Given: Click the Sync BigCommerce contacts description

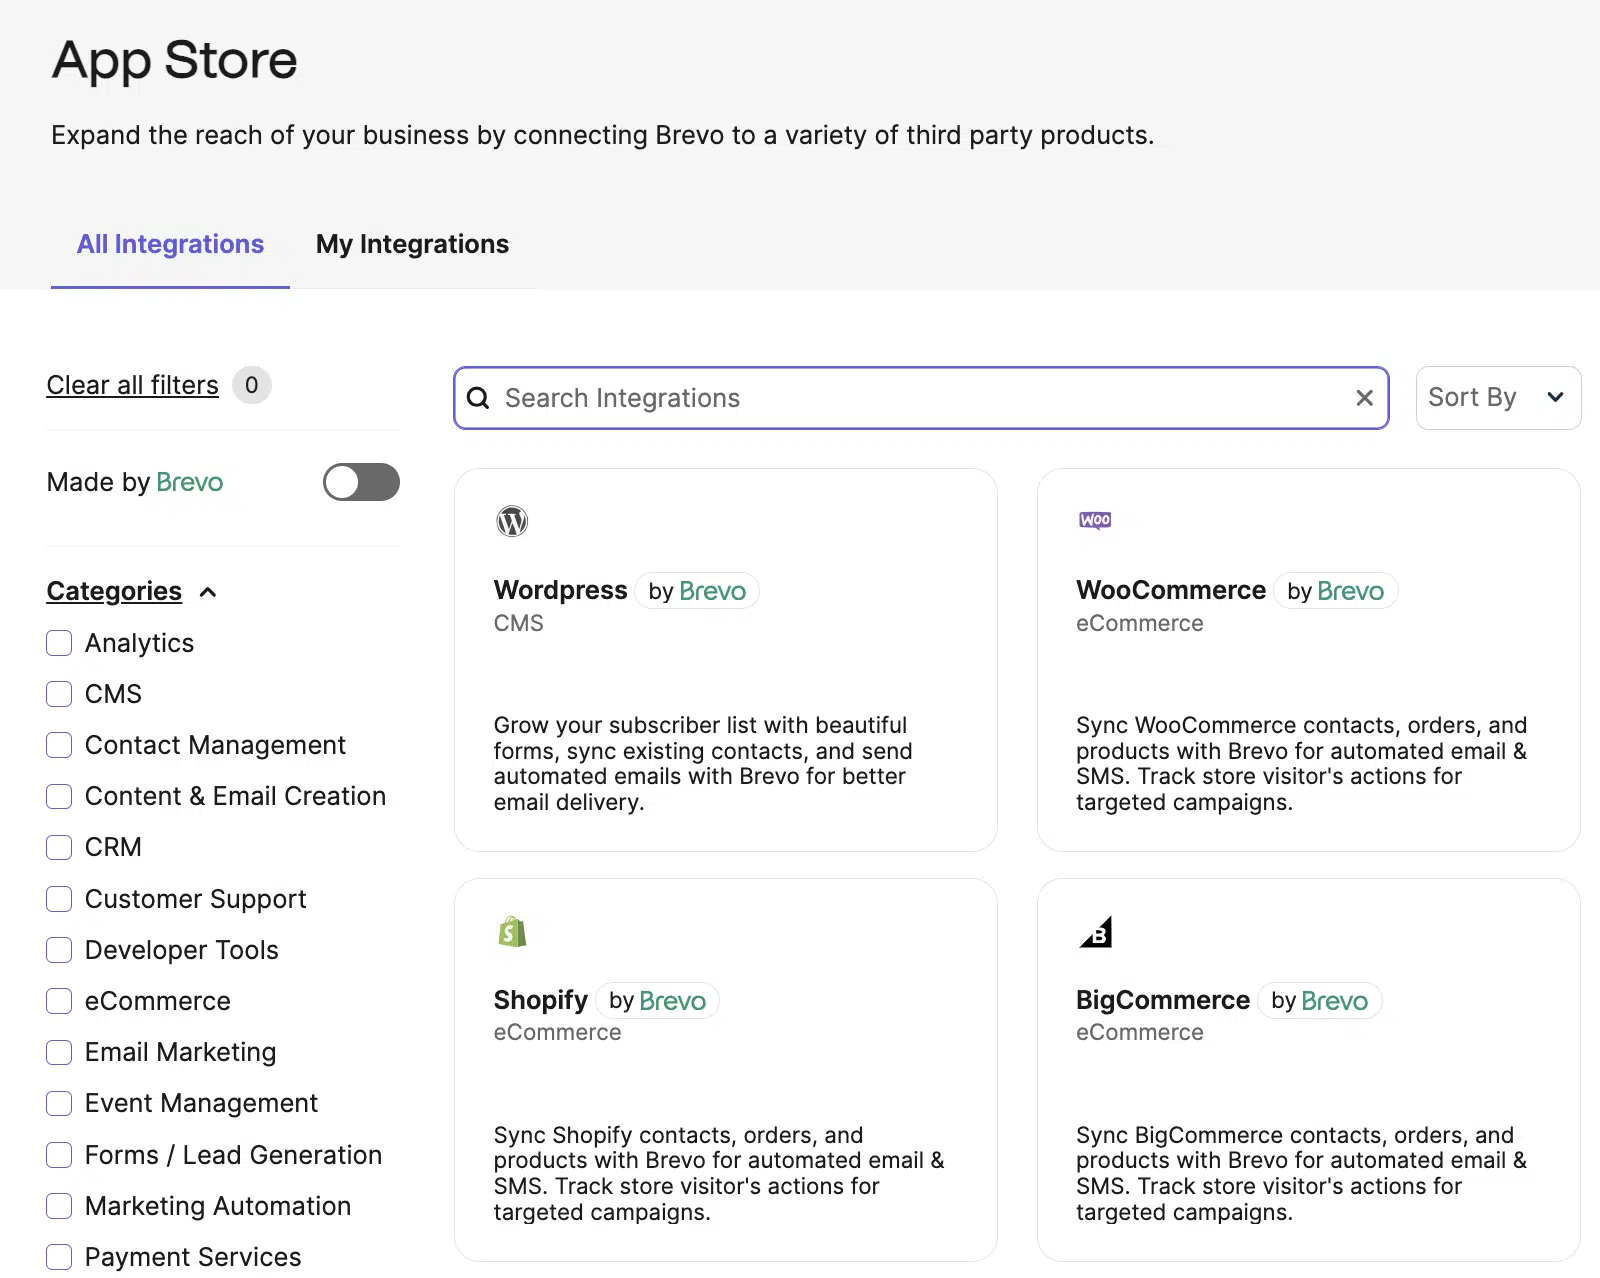Looking at the screenshot, I should tap(1301, 1173).
